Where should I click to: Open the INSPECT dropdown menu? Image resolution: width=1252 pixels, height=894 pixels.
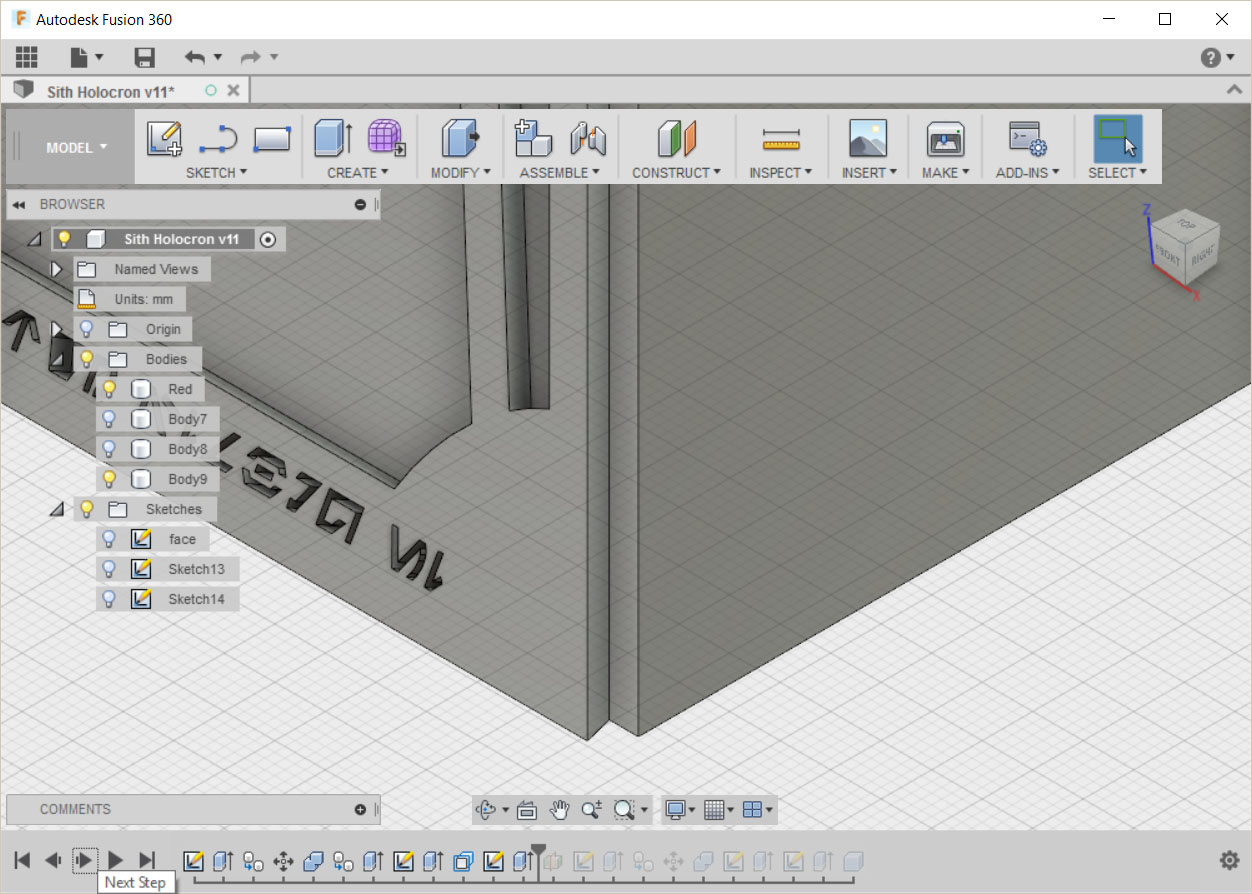[781, 172]
